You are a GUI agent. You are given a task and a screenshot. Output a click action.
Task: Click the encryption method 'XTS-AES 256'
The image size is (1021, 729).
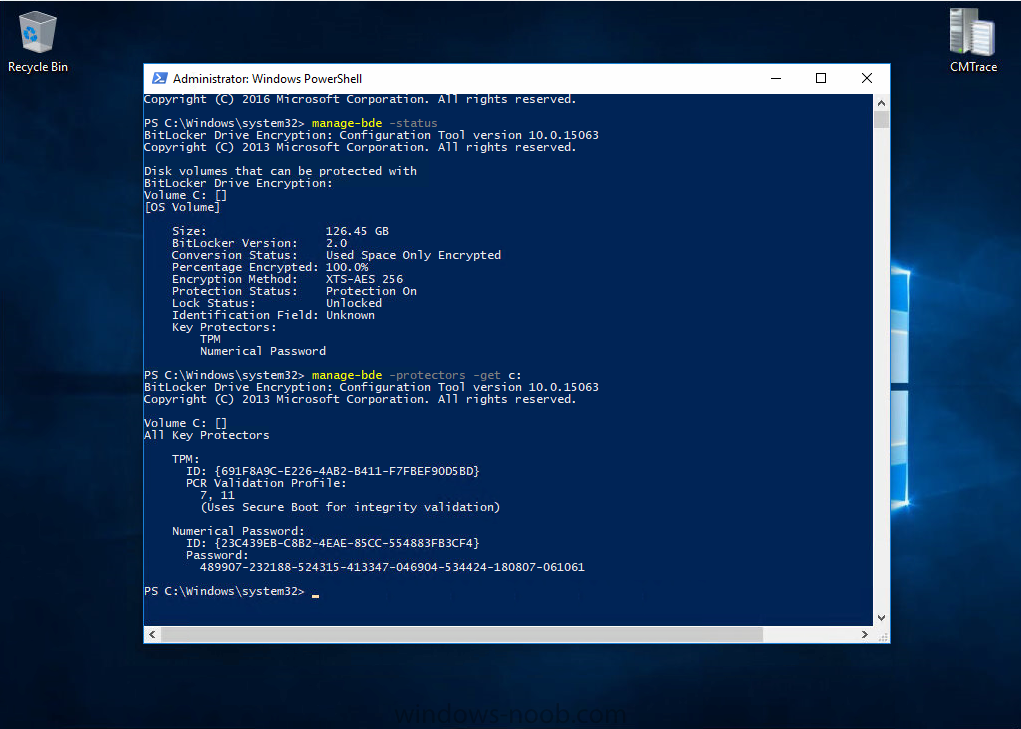tap(364, 279)
